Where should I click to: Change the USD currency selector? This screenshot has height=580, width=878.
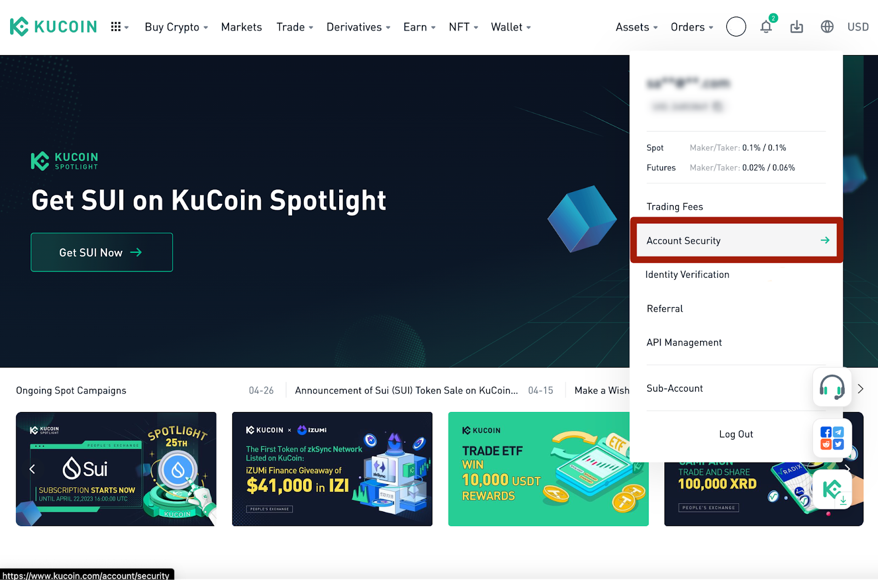pyautogui.click(x=858, y=27)
